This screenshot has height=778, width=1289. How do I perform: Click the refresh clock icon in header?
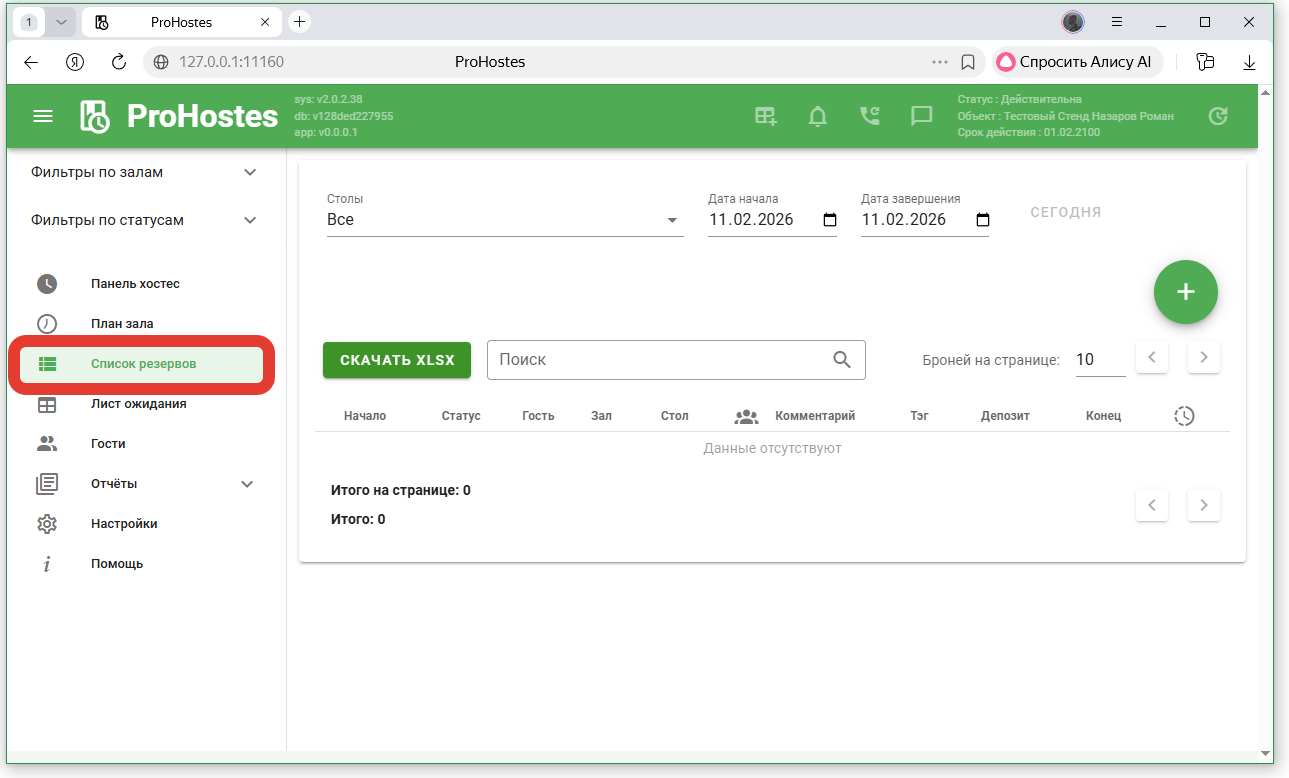point(1217,116)
